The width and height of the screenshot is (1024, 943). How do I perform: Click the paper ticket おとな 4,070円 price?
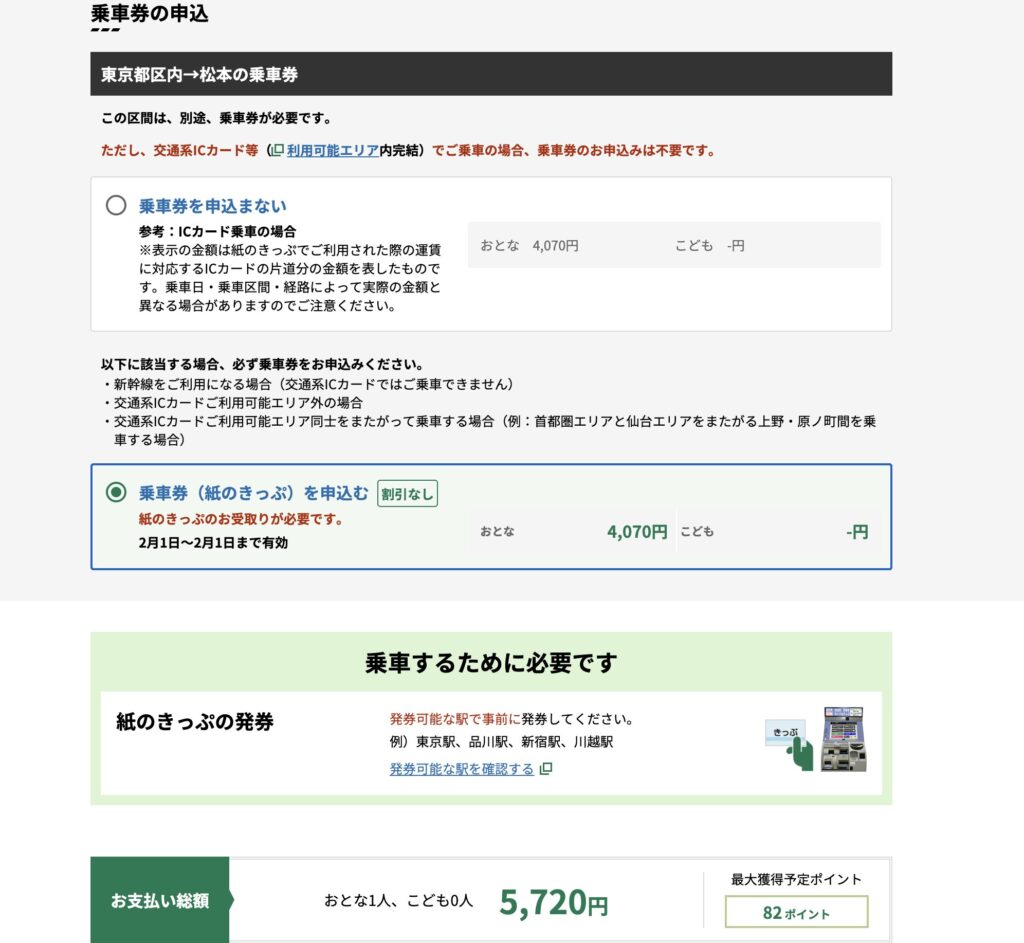pyautogui.click(x=636, y=532)
